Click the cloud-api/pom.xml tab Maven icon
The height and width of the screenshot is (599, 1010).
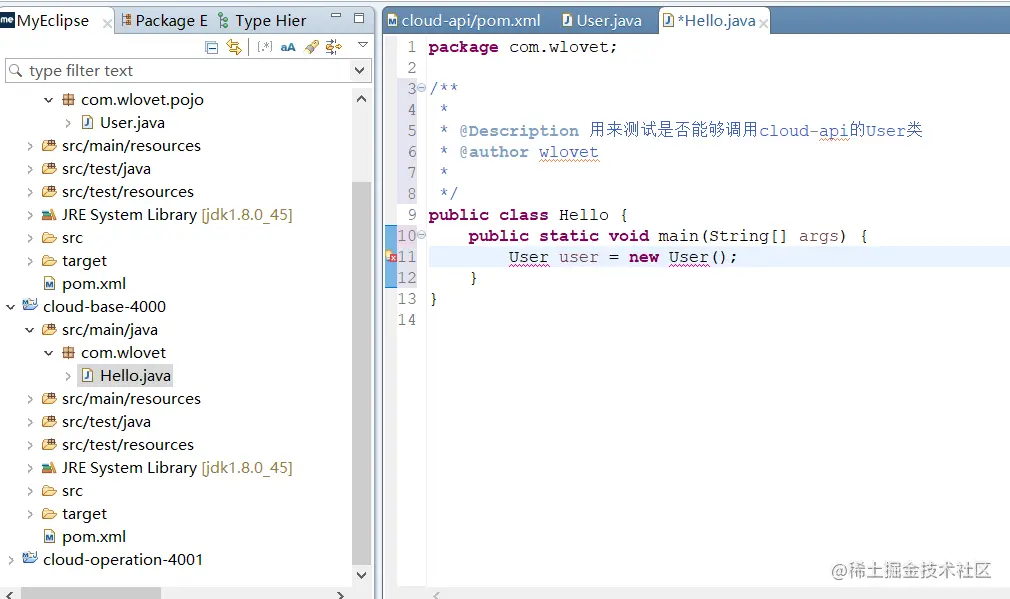coord(392,21)
